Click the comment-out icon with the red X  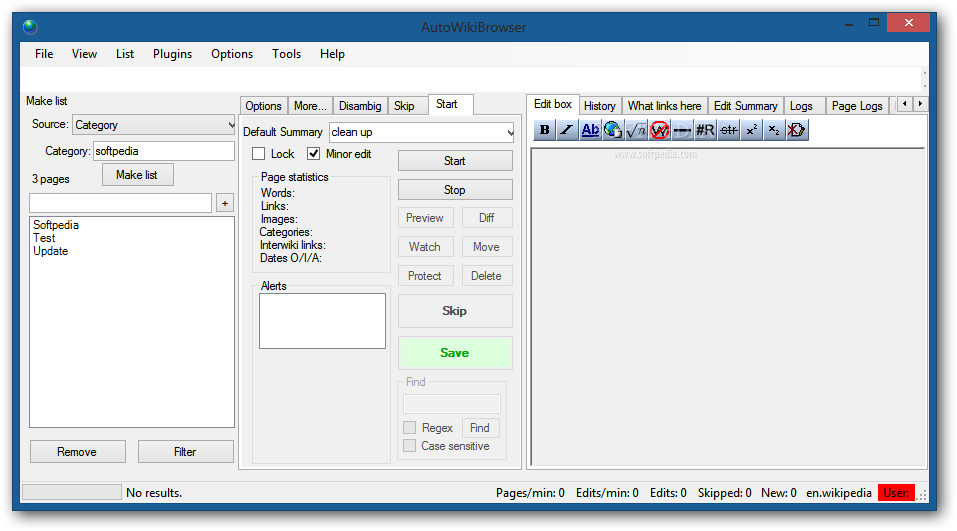tap(796, 130)
